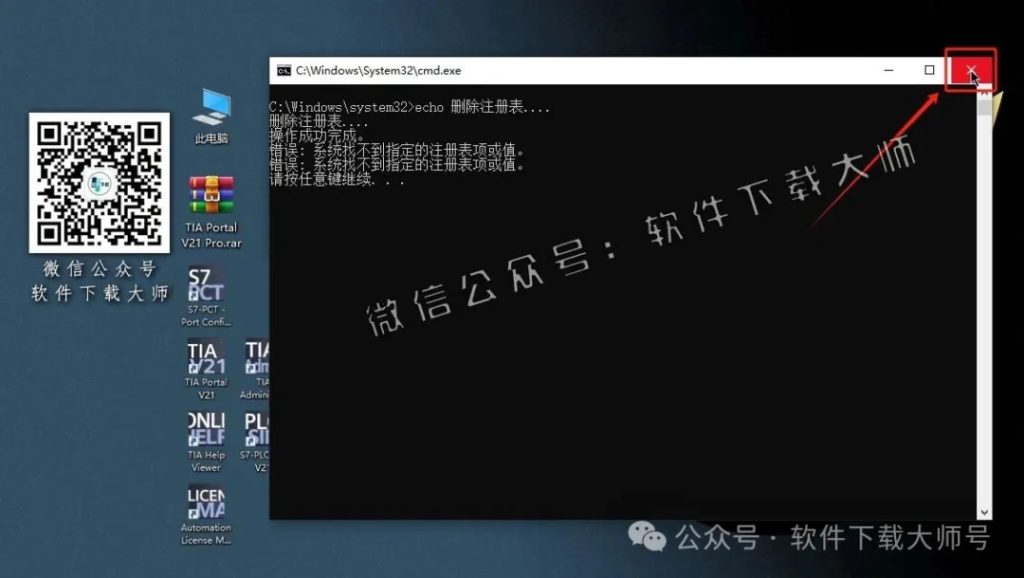Screen dimensions: 1024x578
Task: Close the highlighted cmd.exe window
Action: (x=971, y=71)
